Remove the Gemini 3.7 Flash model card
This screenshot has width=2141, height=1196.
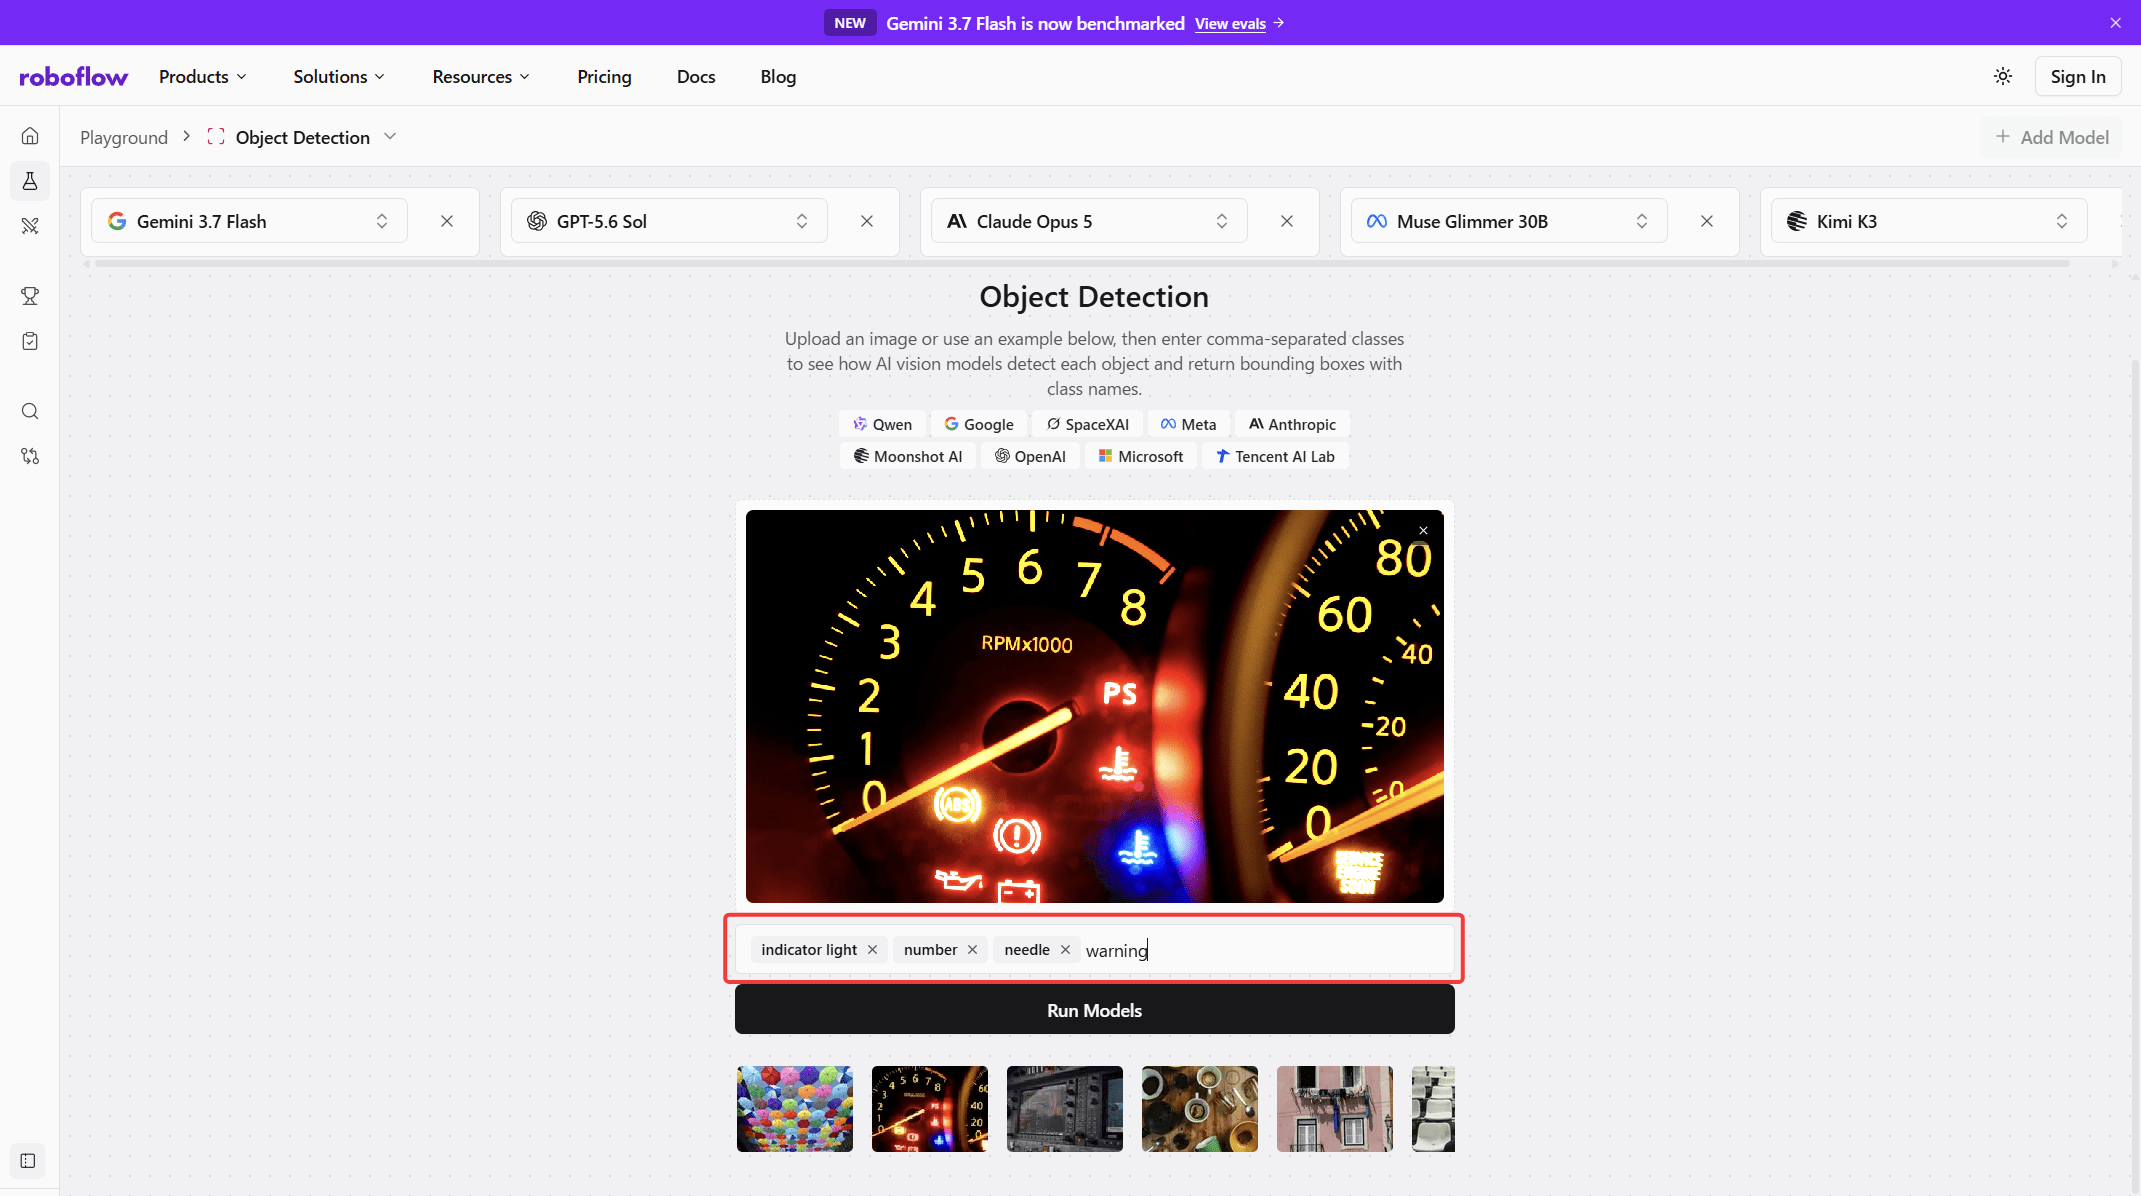click(x=447, y=221)
